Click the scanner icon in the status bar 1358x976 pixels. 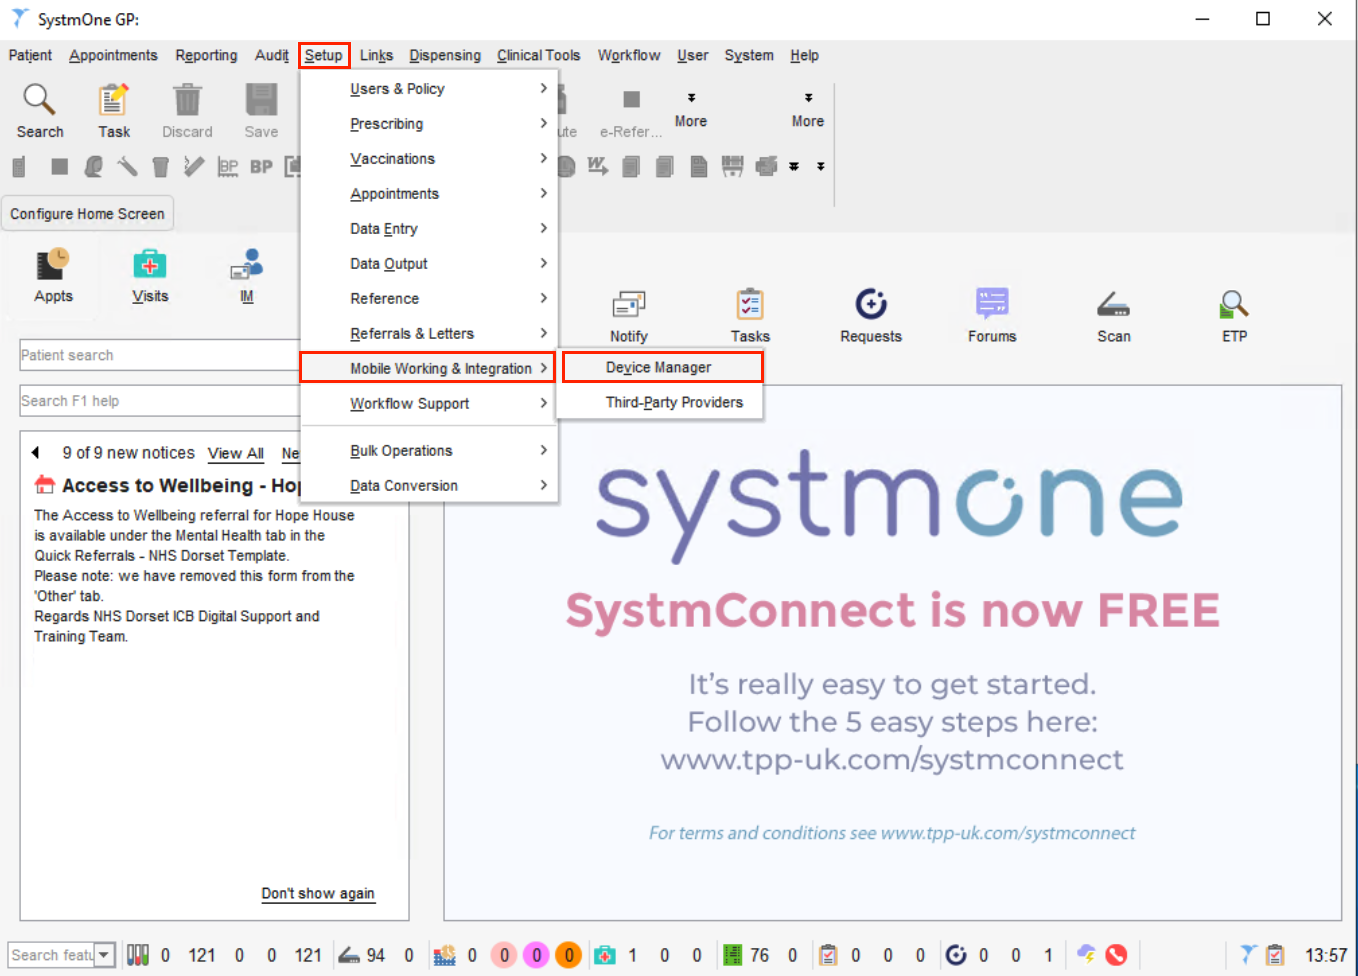pyautogui.click(x=349, y=955)
